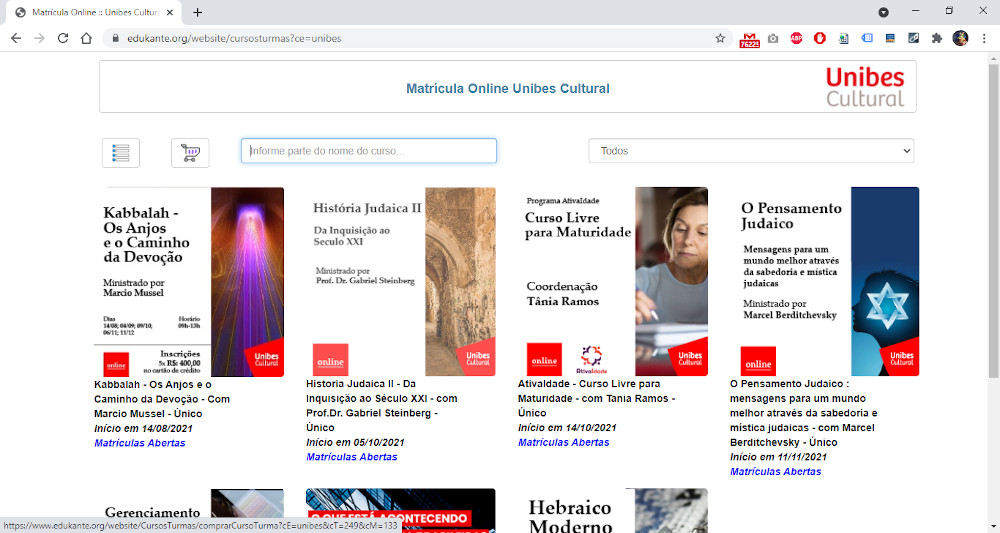Click Matrículas Abertas under Kabbalah course
1000x533 pixels.
(x=140, y=443)
